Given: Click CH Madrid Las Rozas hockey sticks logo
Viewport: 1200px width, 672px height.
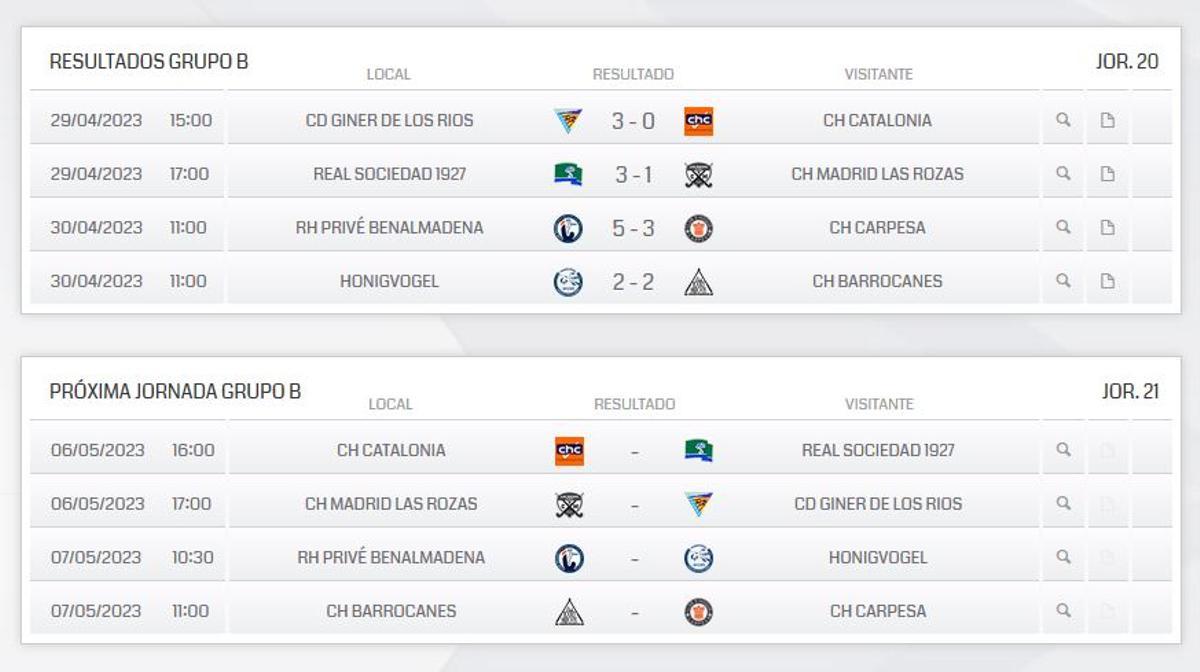Looking at the screenshot, I should [699, 173].
